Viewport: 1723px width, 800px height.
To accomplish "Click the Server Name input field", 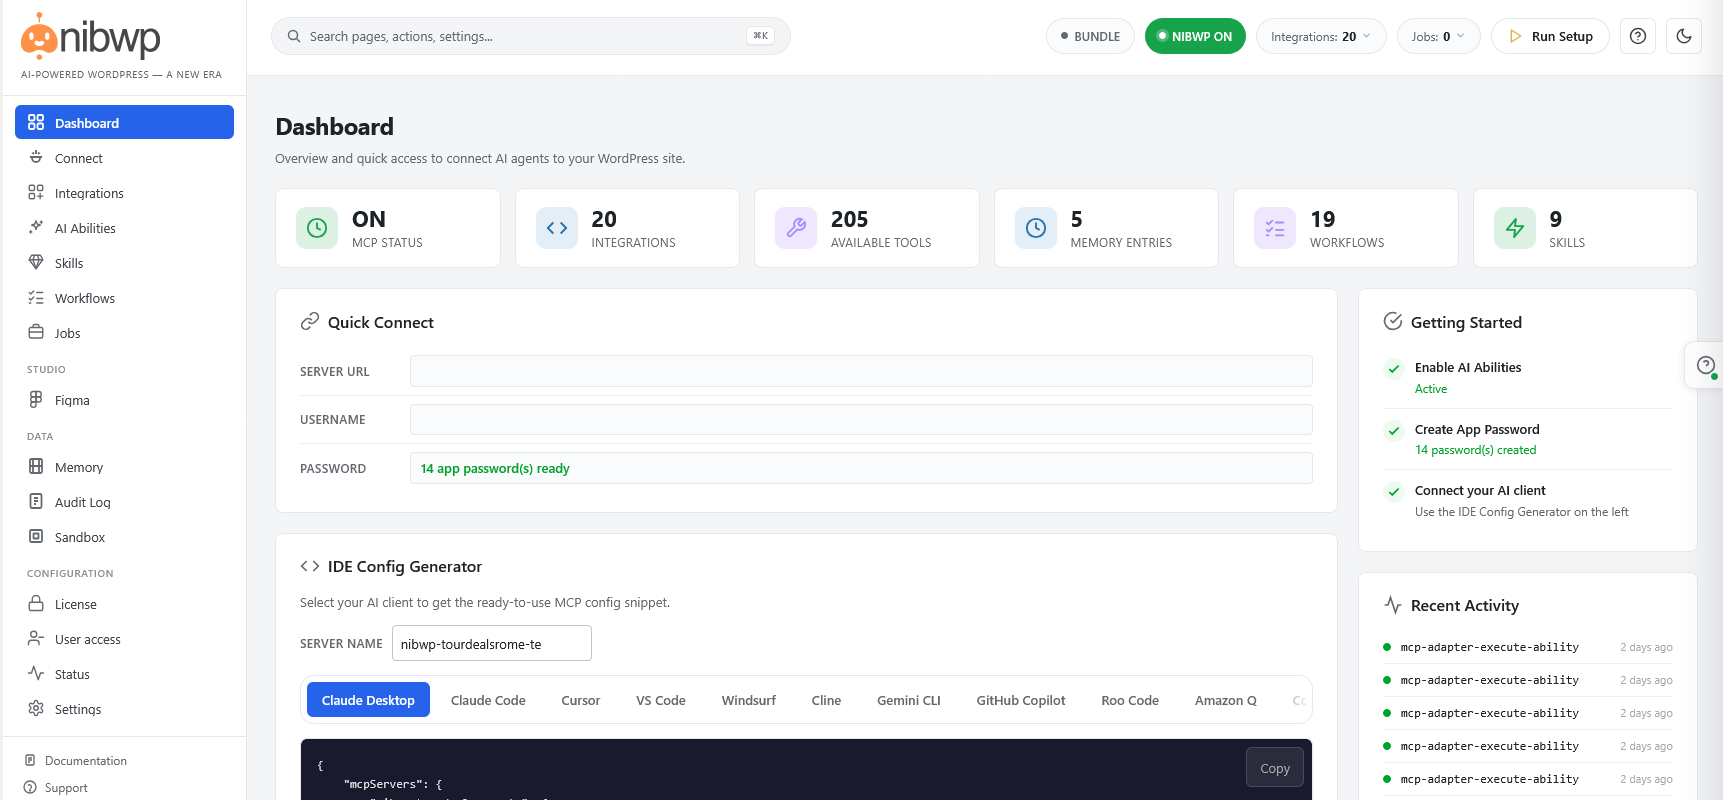I will 492,643.
